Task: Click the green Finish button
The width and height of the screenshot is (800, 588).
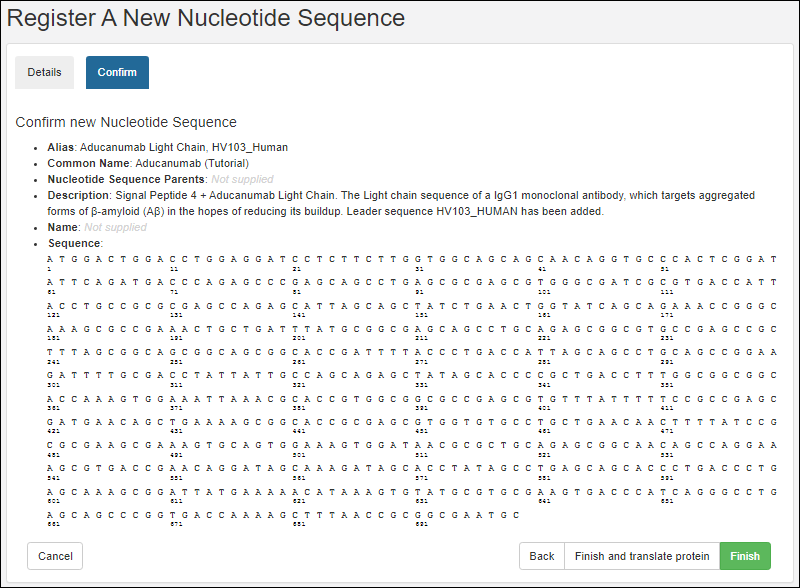Action: coord(745,556)
